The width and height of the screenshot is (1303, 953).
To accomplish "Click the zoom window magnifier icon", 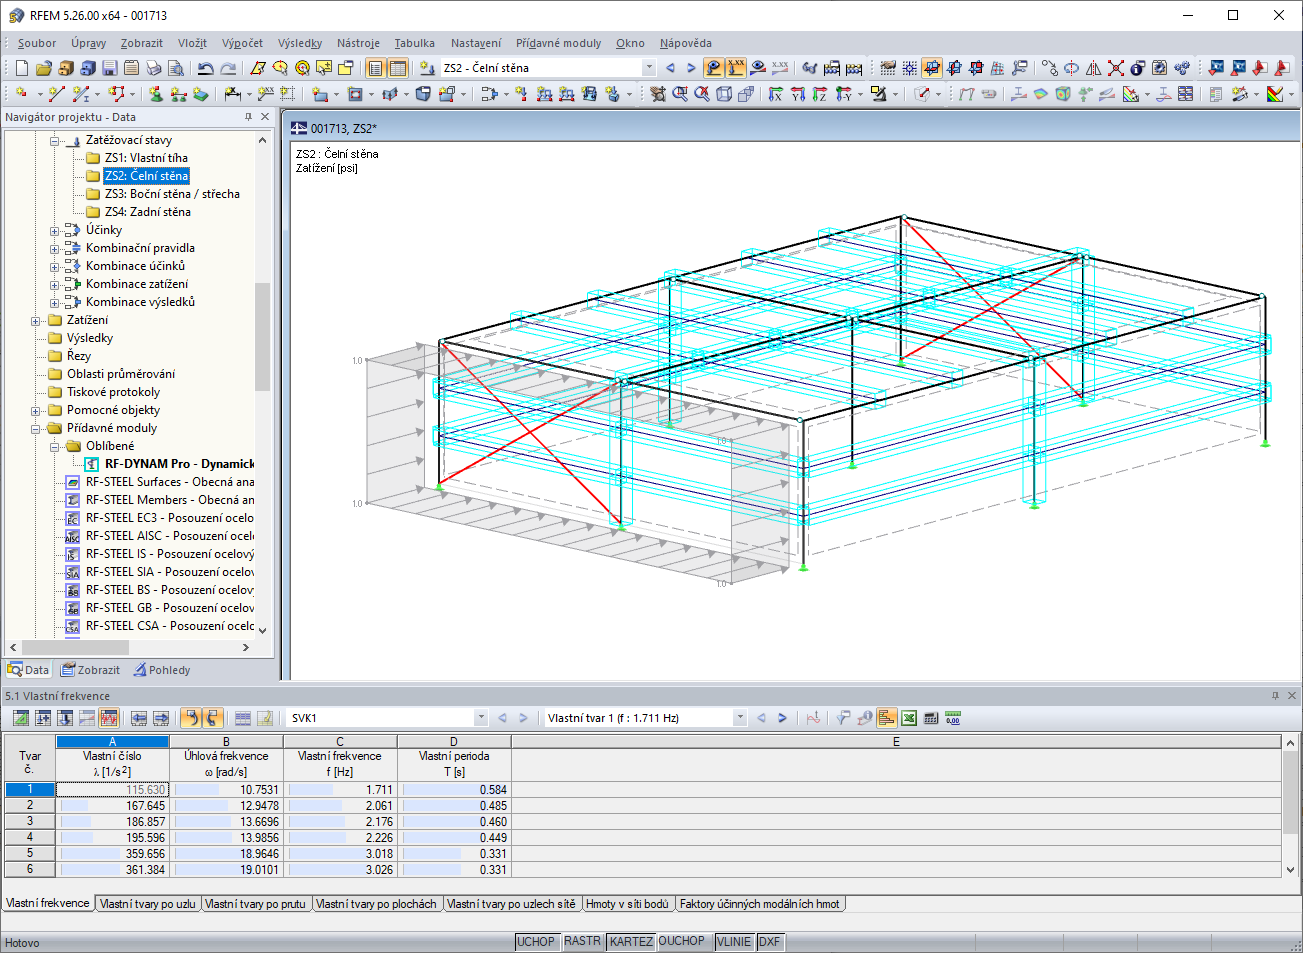I will pos(680,94).
